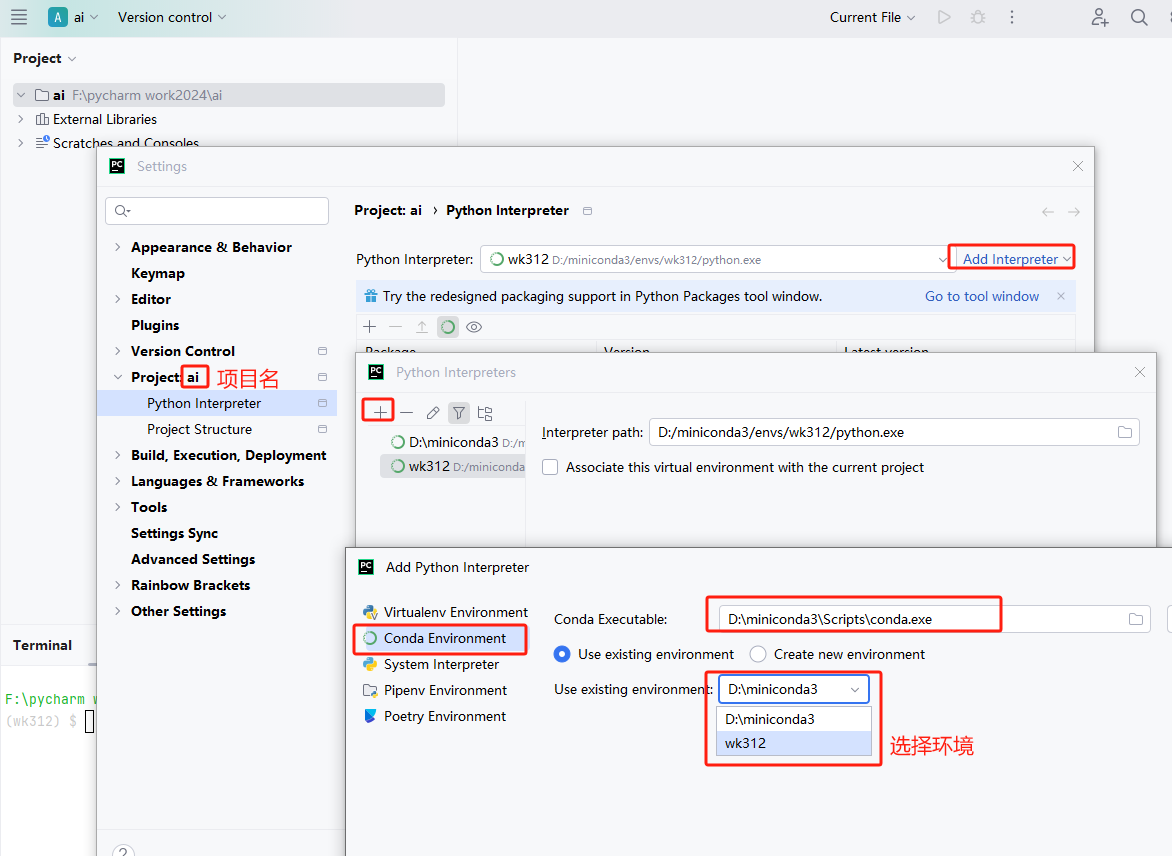The image size is (1172, 856).
Task: Expand Build, Execution, Deployment settings
Action: [117, 455]
